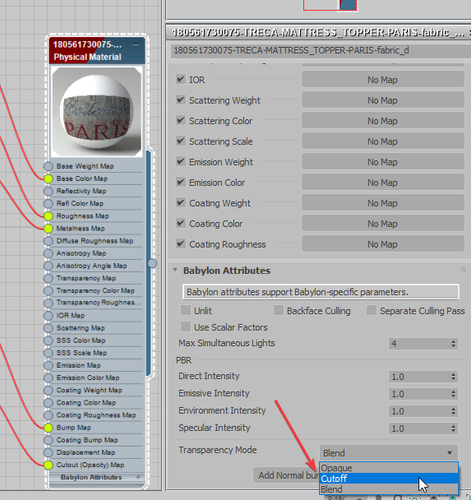Click the SSS Scale Map socket
This screenshot has height=500, width=471.
click(48, 353)
